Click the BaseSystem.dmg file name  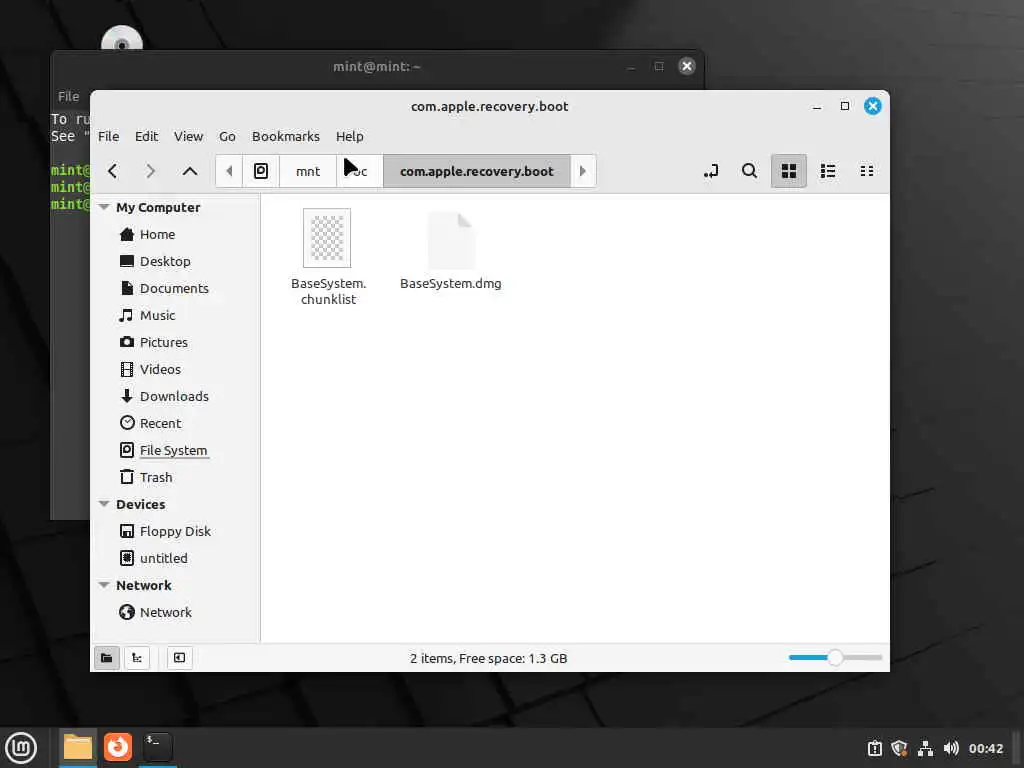click(x=451, y=283)
